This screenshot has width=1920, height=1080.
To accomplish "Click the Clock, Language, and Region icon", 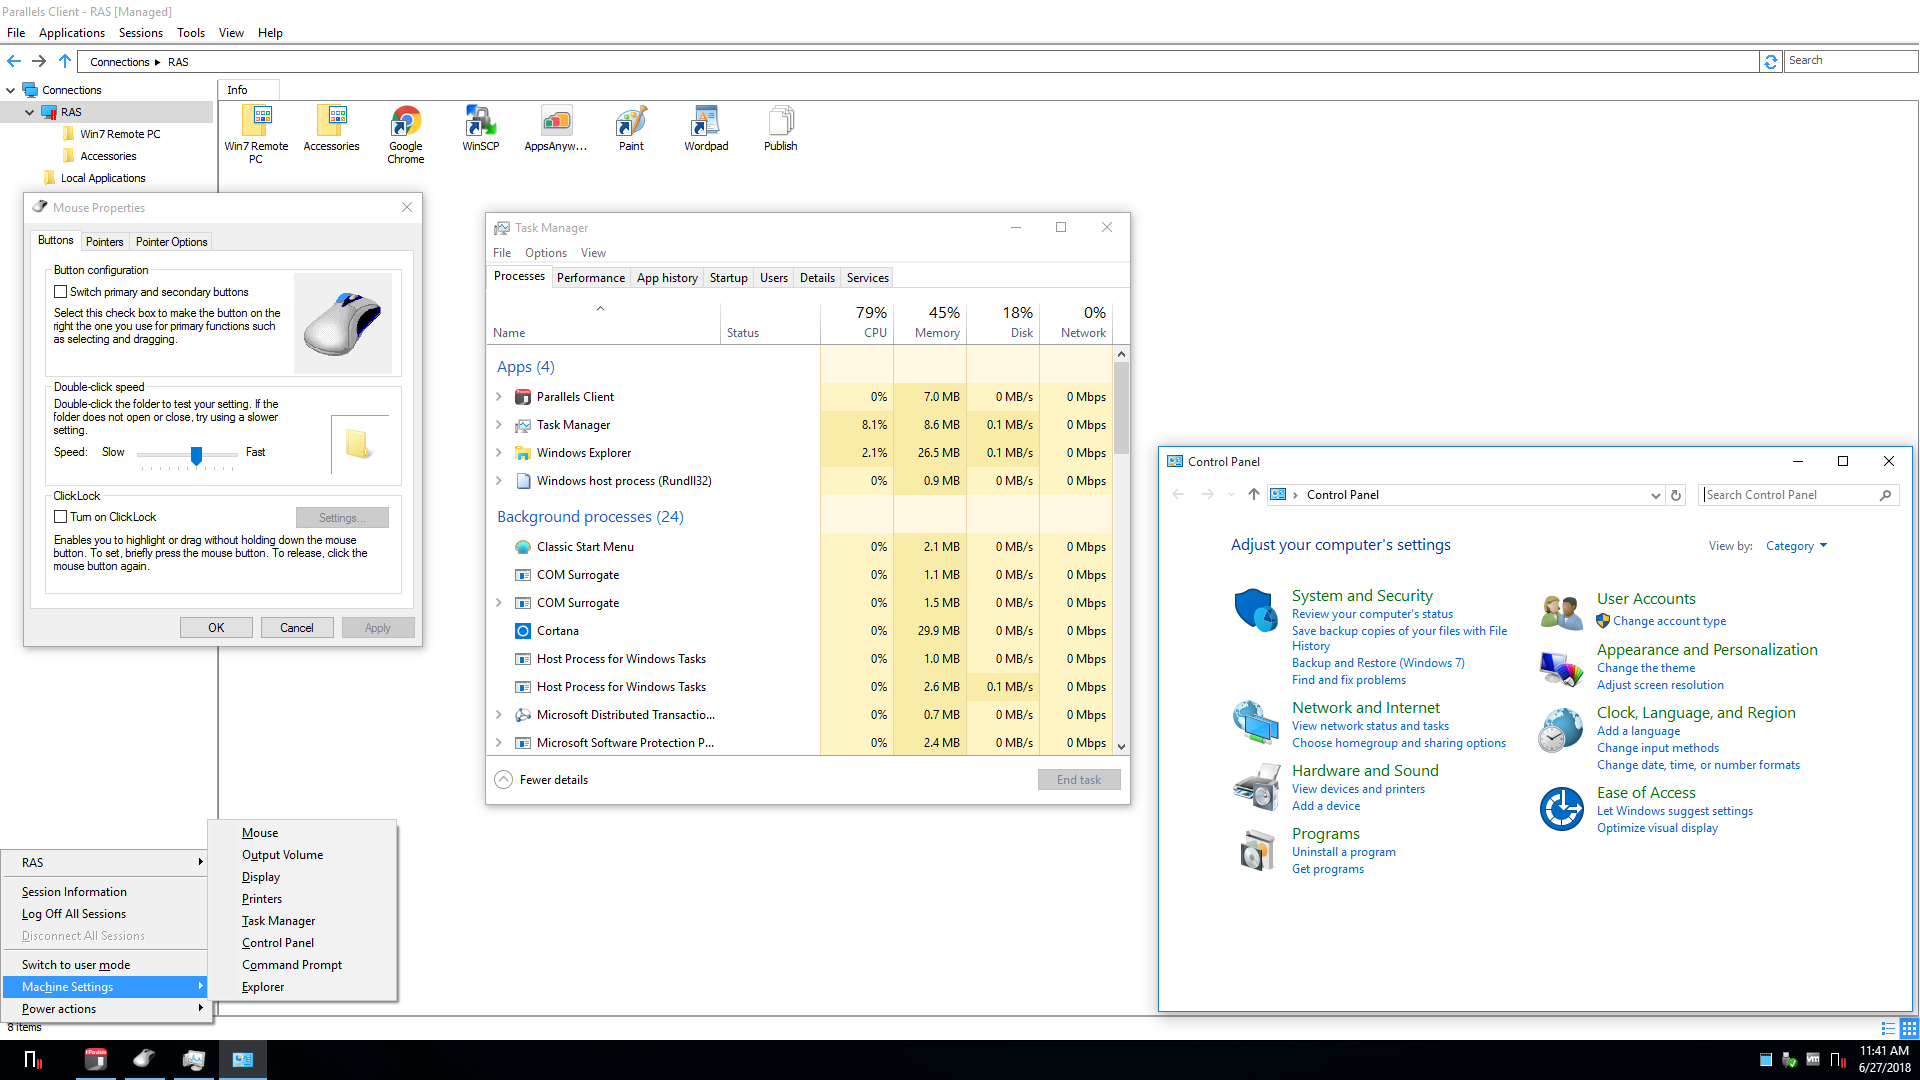I will [1561, 731].
